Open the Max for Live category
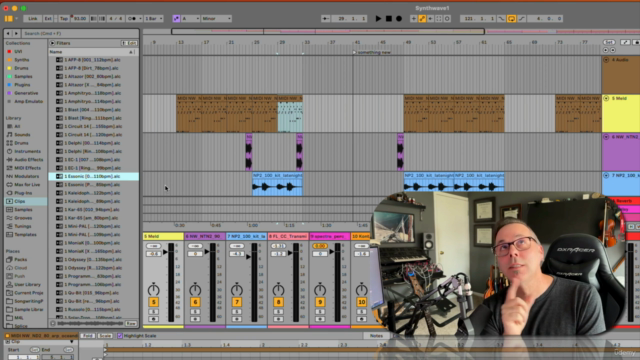Screen dimensions: 640x360 point(27,184)
